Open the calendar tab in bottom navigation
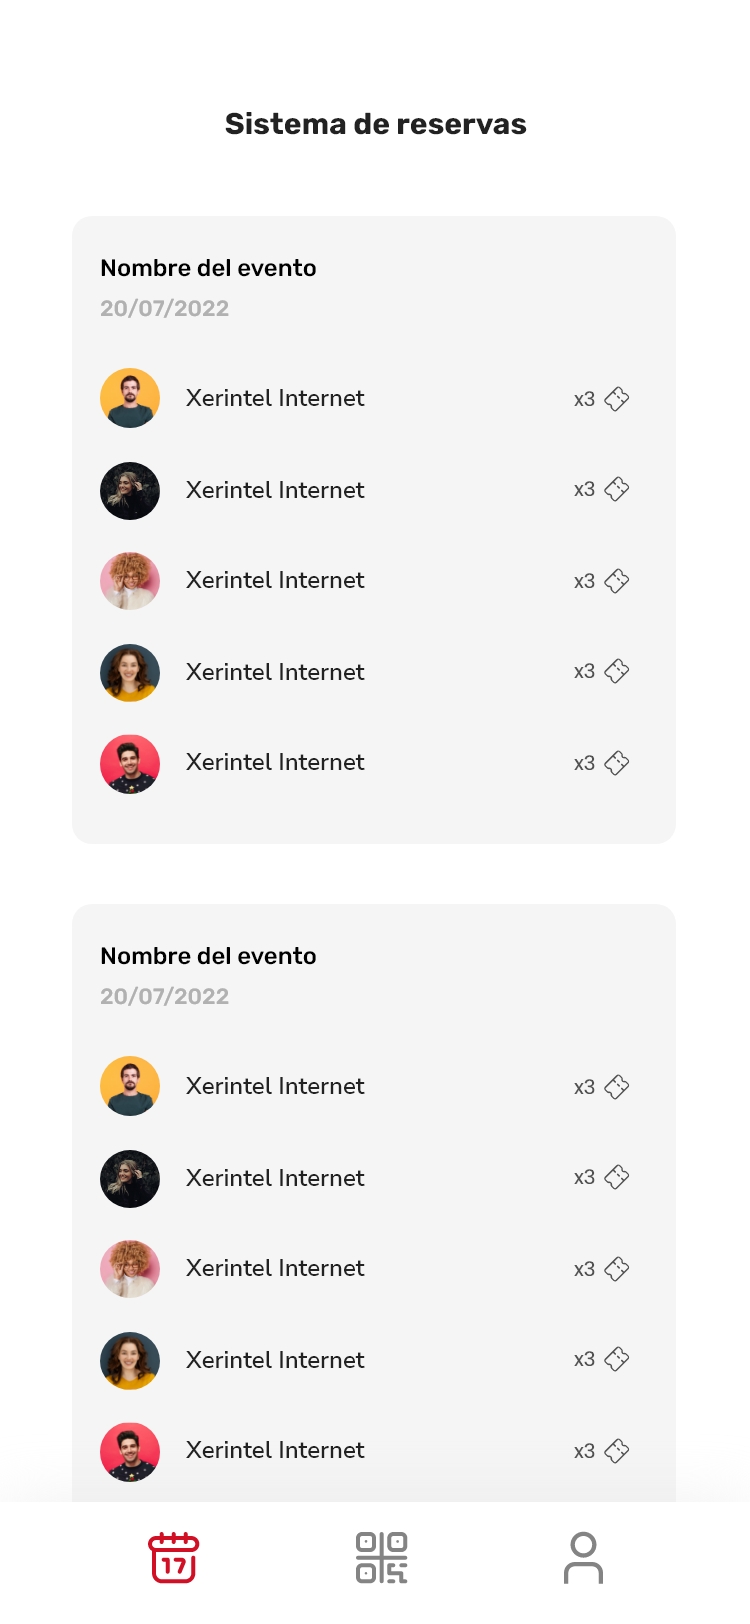 [174, 1558]
